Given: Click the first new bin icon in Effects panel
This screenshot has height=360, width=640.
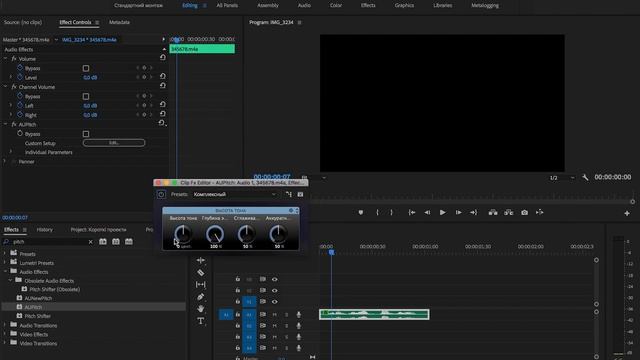Looking at the screenshot, I should [103, 242].
